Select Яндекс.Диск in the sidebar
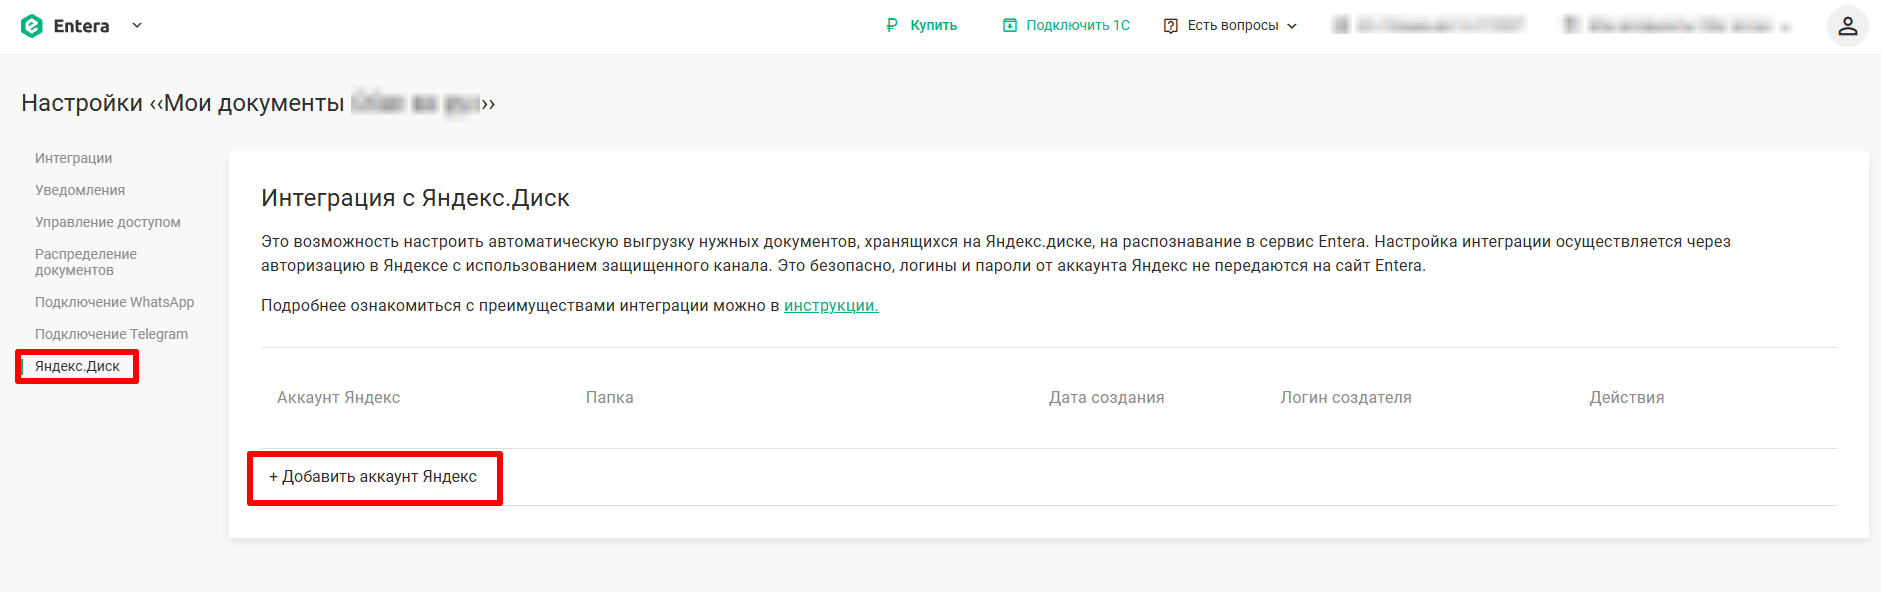 tap(77, 366)
